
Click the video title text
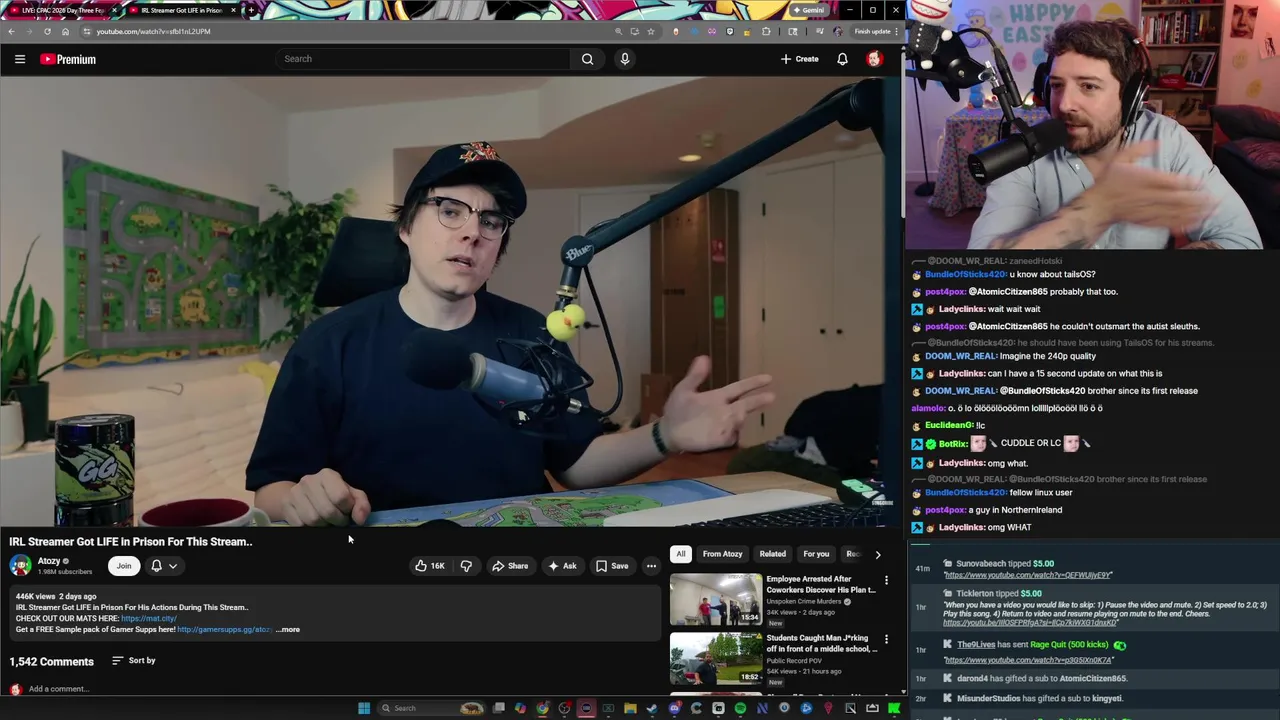[131, 542]
